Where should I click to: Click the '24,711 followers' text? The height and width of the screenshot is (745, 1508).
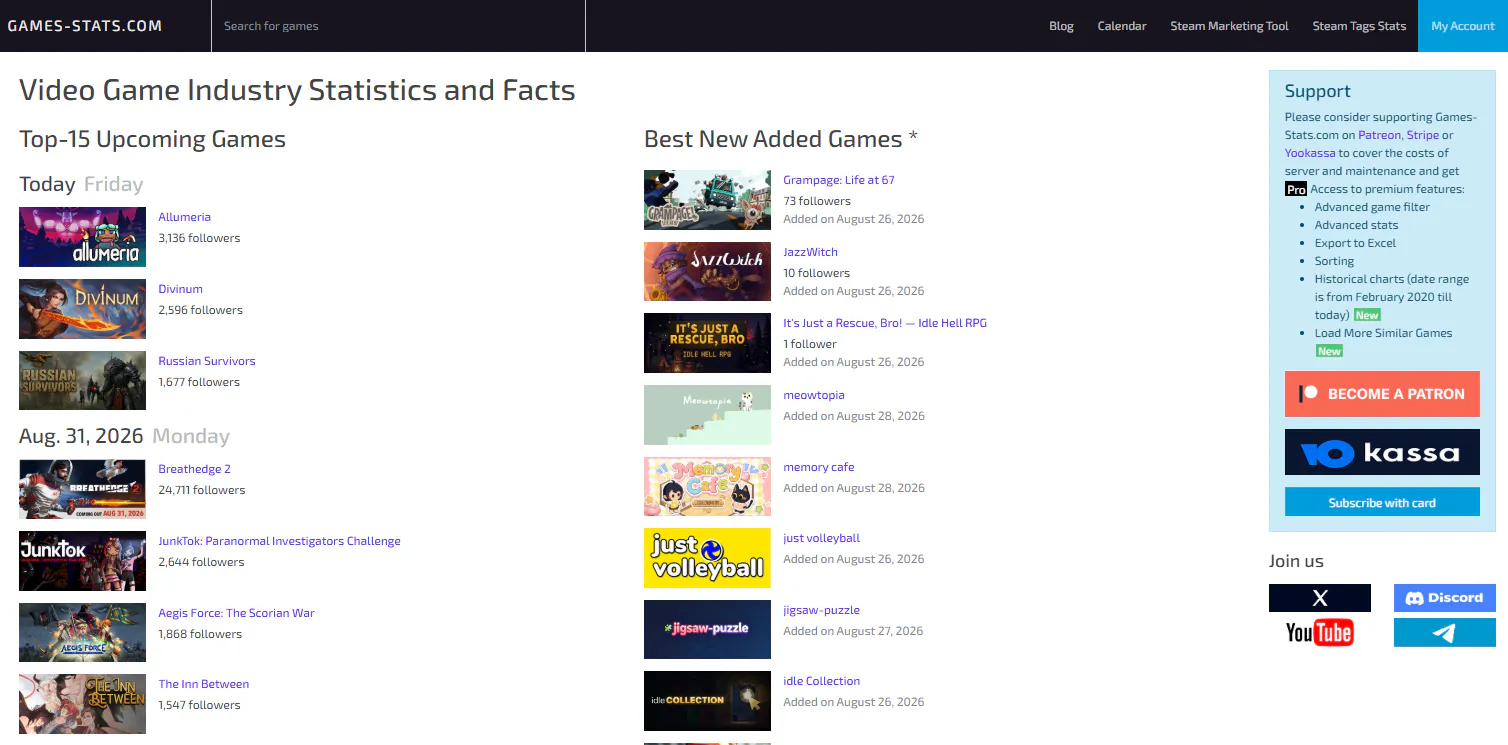pyautogui.click(x=201, y=490)
